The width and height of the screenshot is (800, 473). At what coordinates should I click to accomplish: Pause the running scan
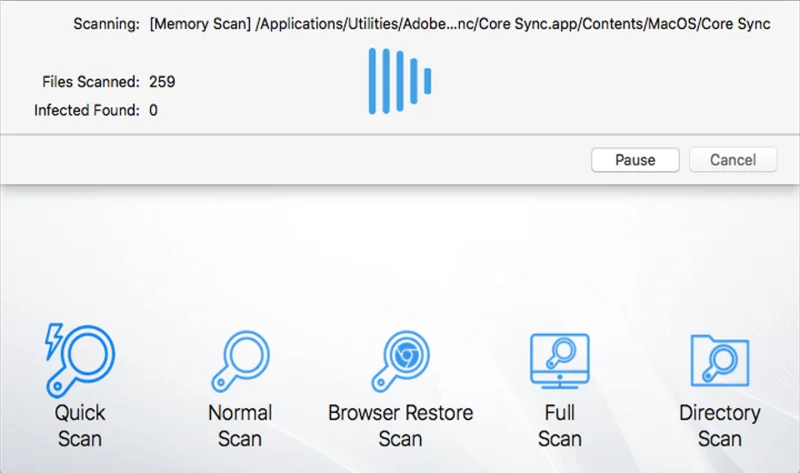click(635, 160)
